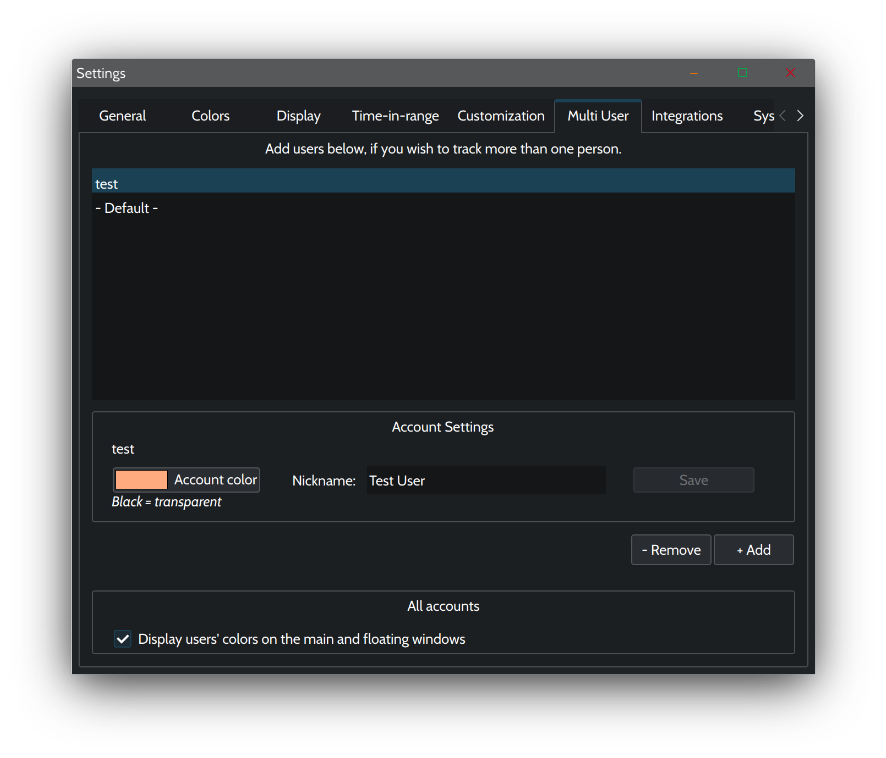Open the orange Account color swatch

coord(142,480)
